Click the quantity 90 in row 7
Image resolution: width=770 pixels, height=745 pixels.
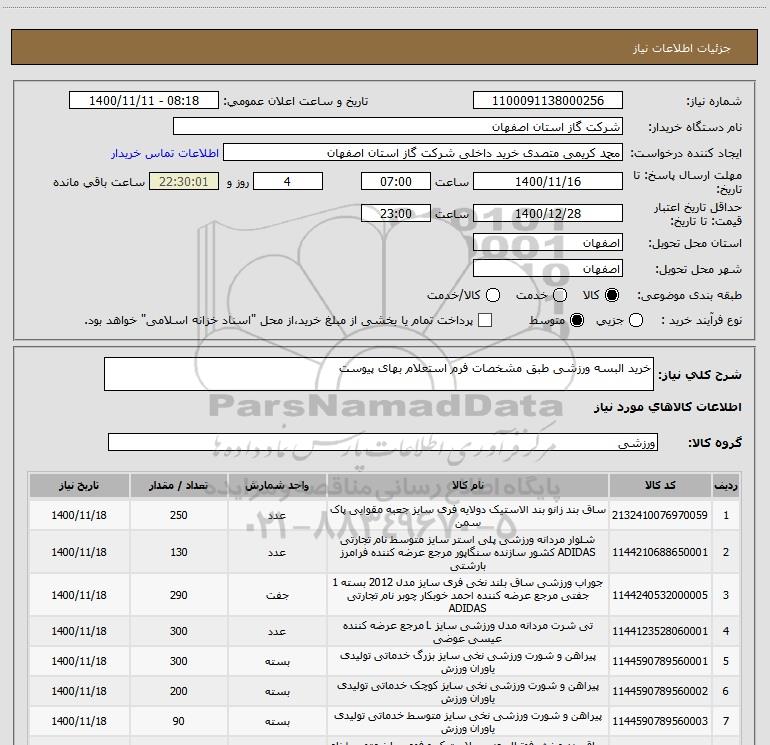[x=178, y=721]
